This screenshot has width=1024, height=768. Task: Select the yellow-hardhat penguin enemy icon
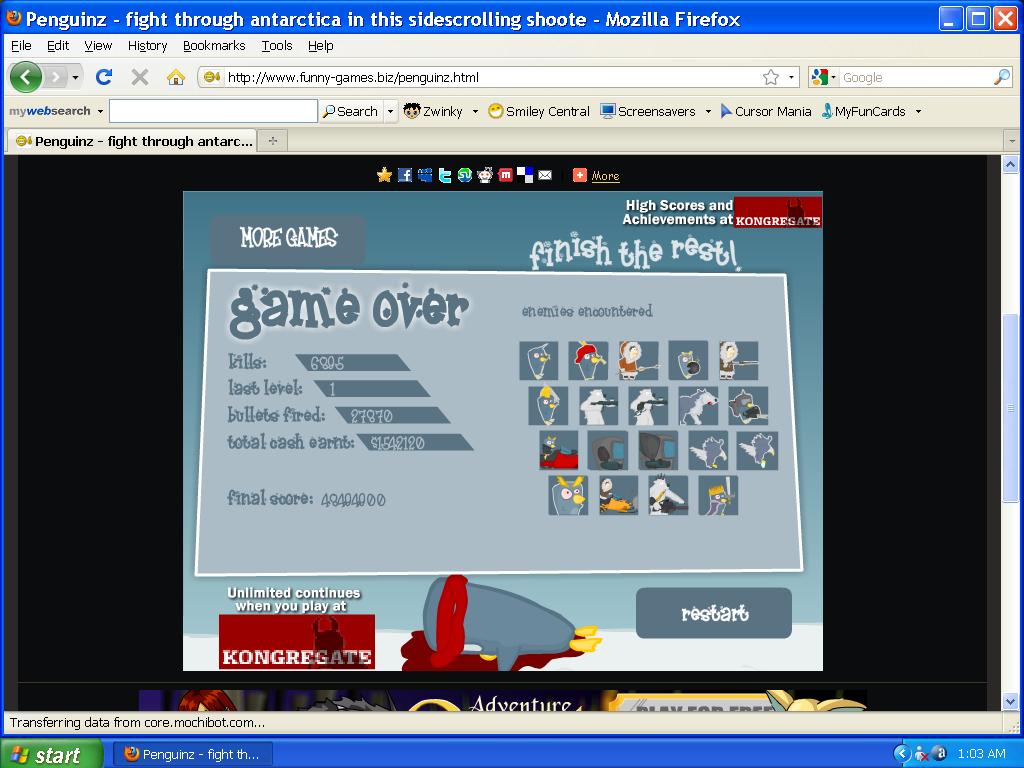tap(548, 406)
